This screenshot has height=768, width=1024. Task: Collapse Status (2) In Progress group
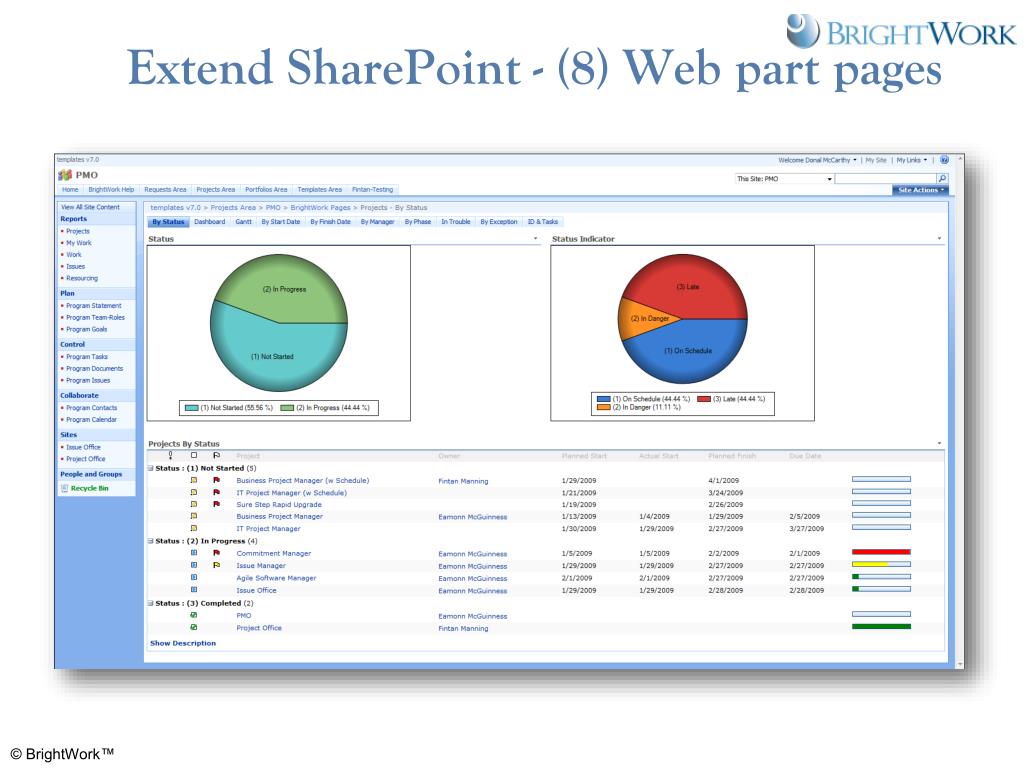pyautogui.click(x=151, y=541)
